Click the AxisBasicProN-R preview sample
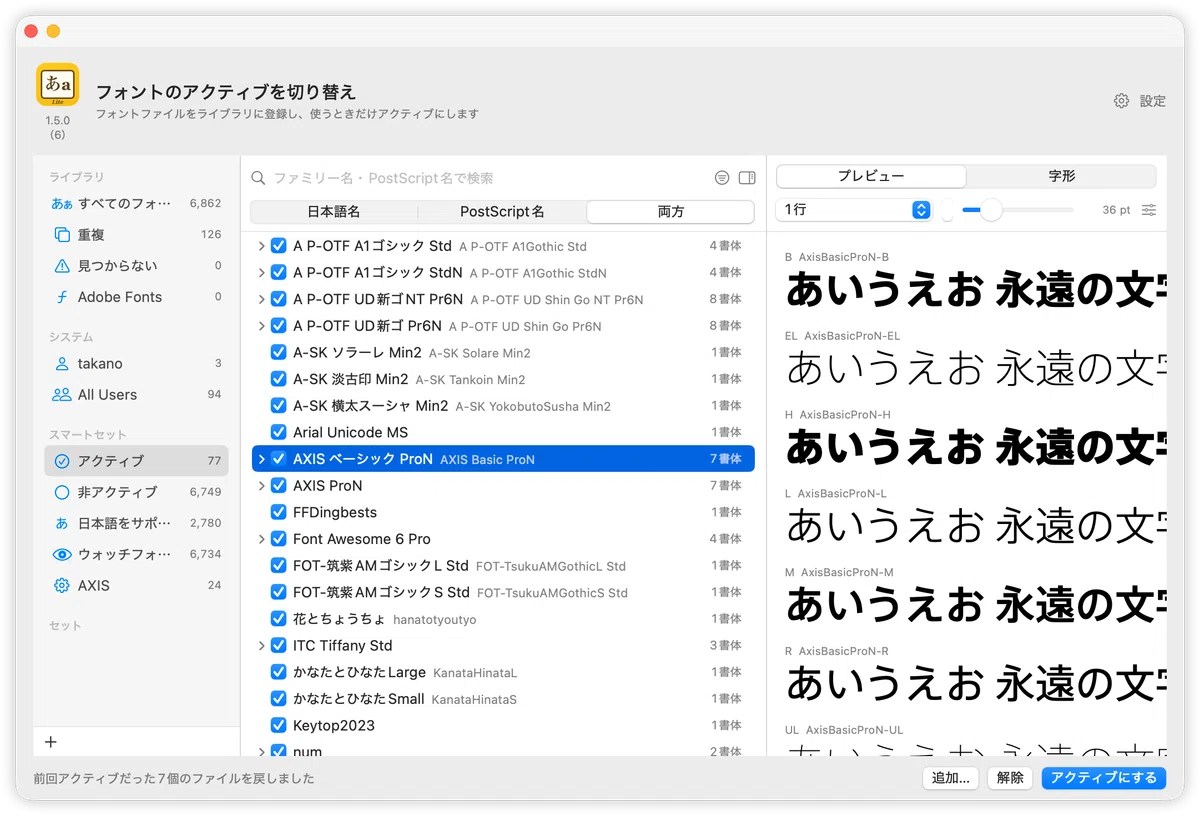 [975, 684]
